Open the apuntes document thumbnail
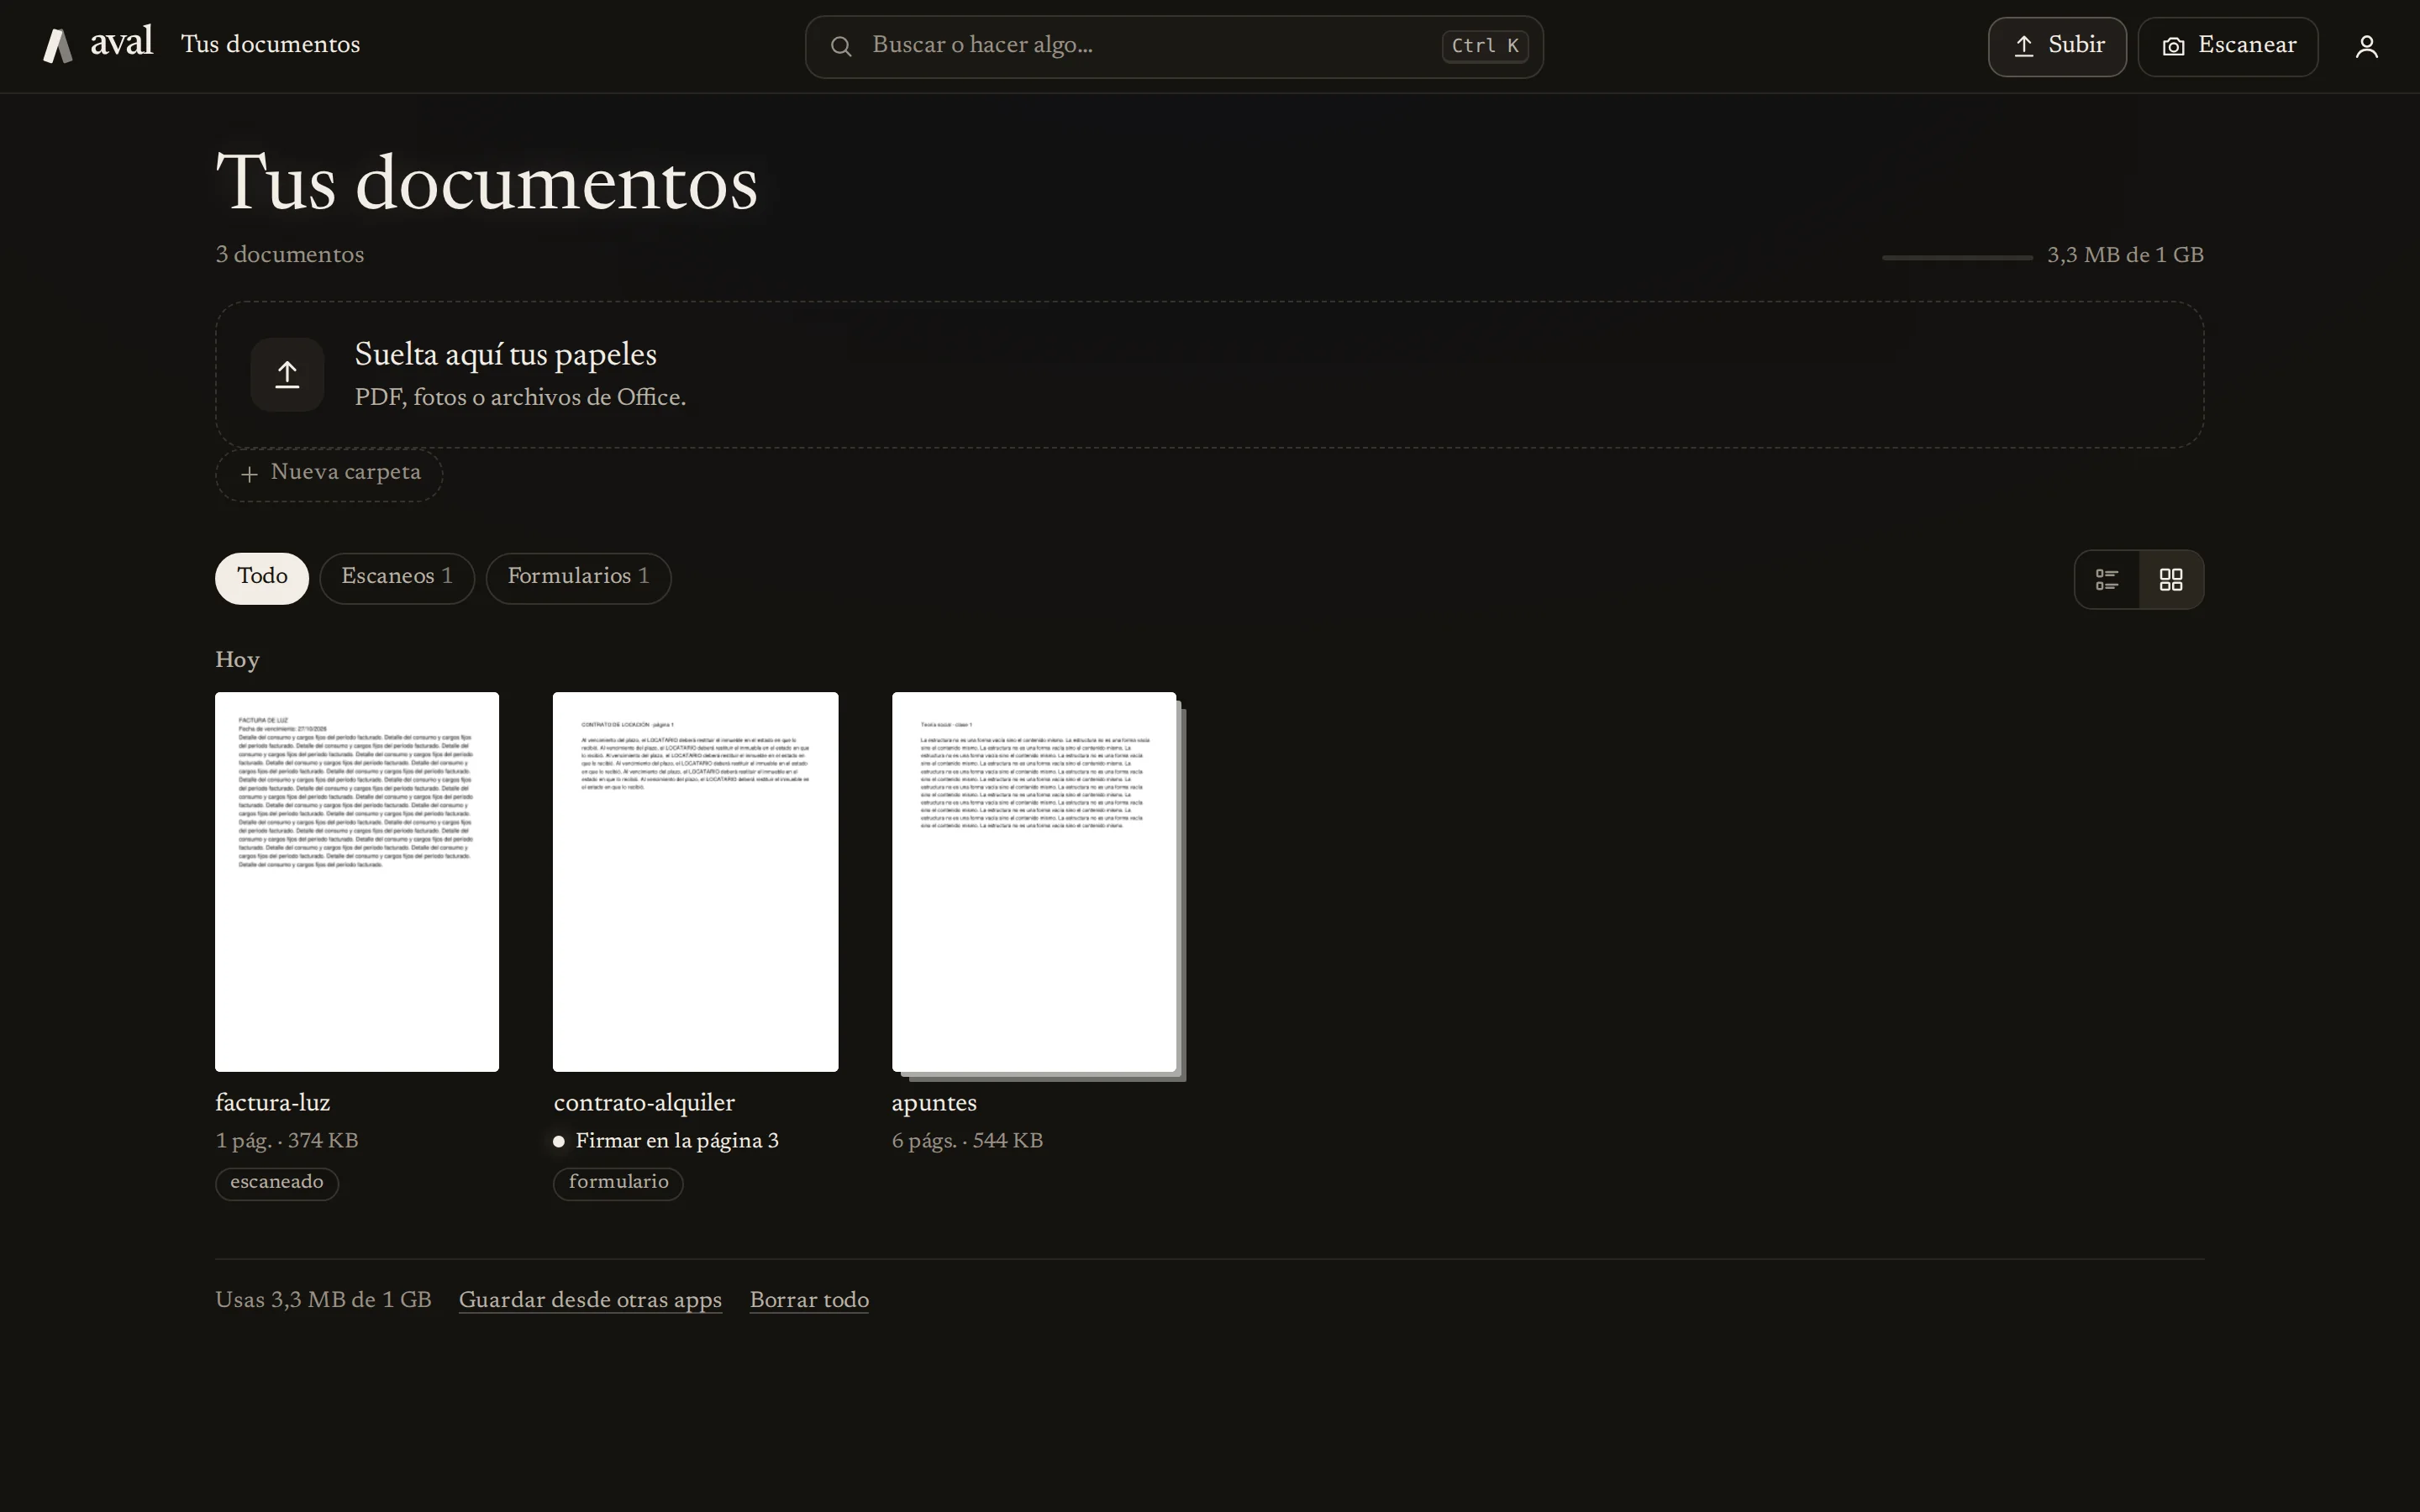Screen dimensions: 2420x1512 [x=1035, y=881]
